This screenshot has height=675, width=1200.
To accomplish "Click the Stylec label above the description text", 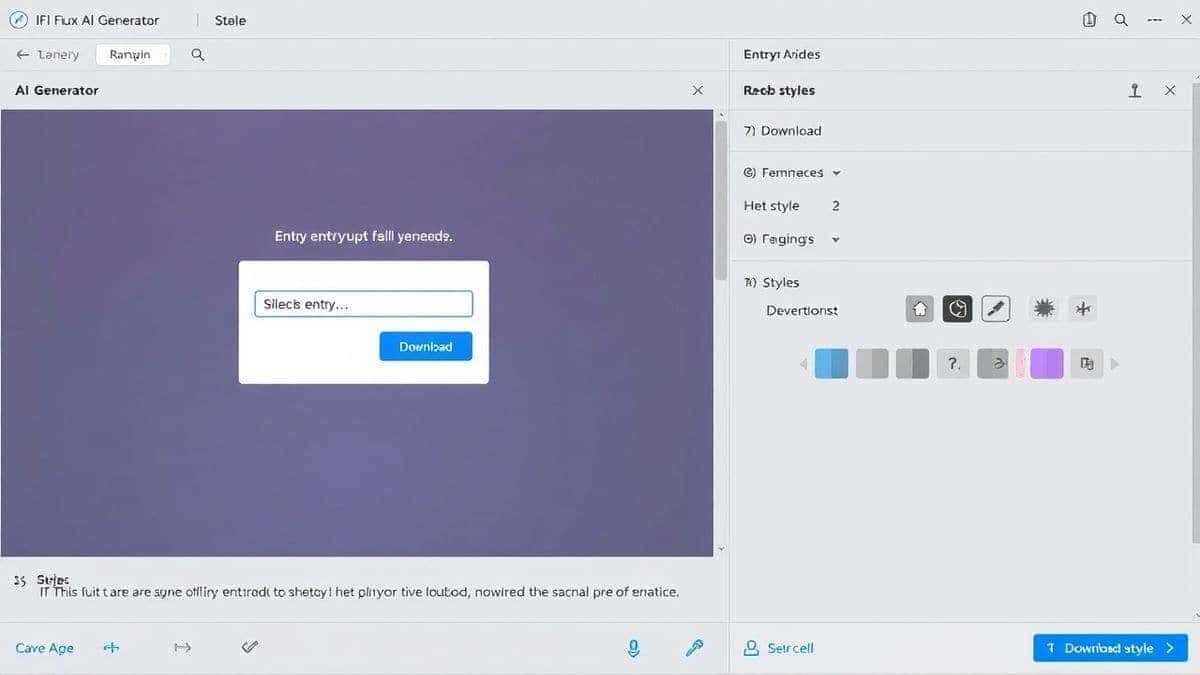I will 53,580.
